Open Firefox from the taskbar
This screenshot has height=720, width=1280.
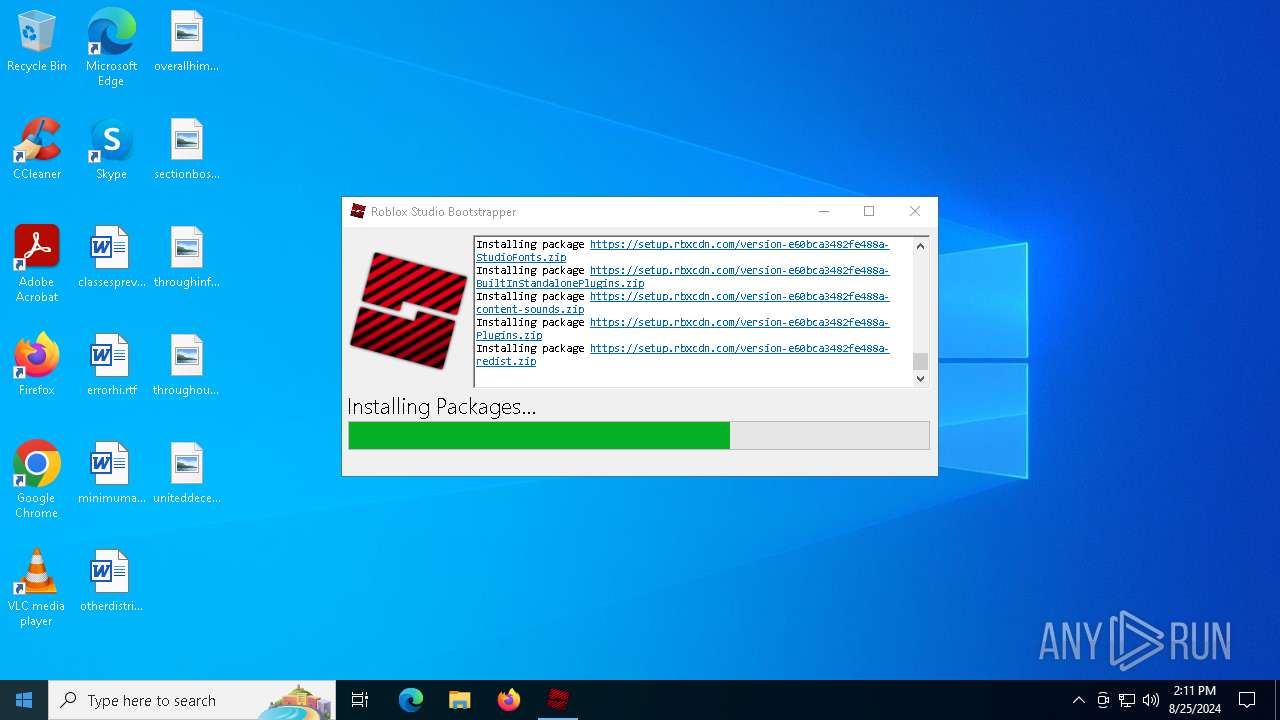coord(509,700)
